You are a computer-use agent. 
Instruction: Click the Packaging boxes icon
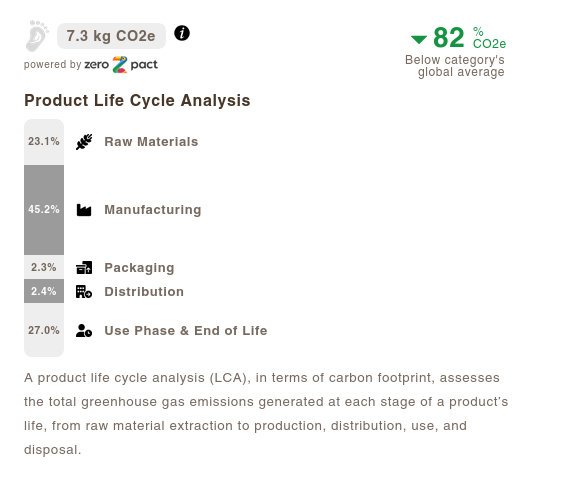tap(84, 268)
